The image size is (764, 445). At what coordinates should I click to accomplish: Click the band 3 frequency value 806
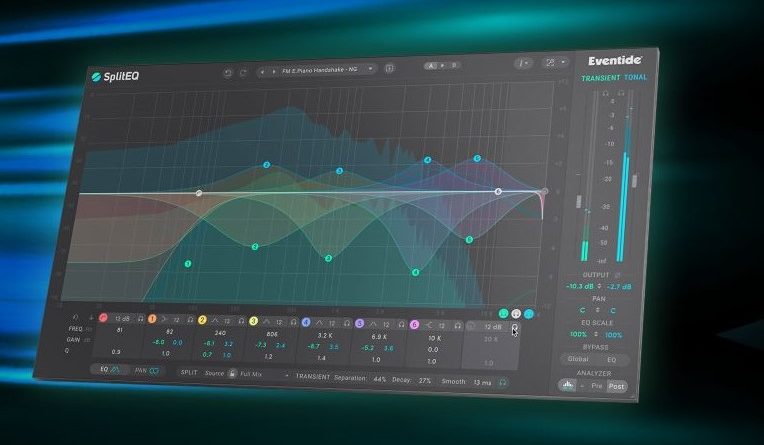[x=272, y=334]
